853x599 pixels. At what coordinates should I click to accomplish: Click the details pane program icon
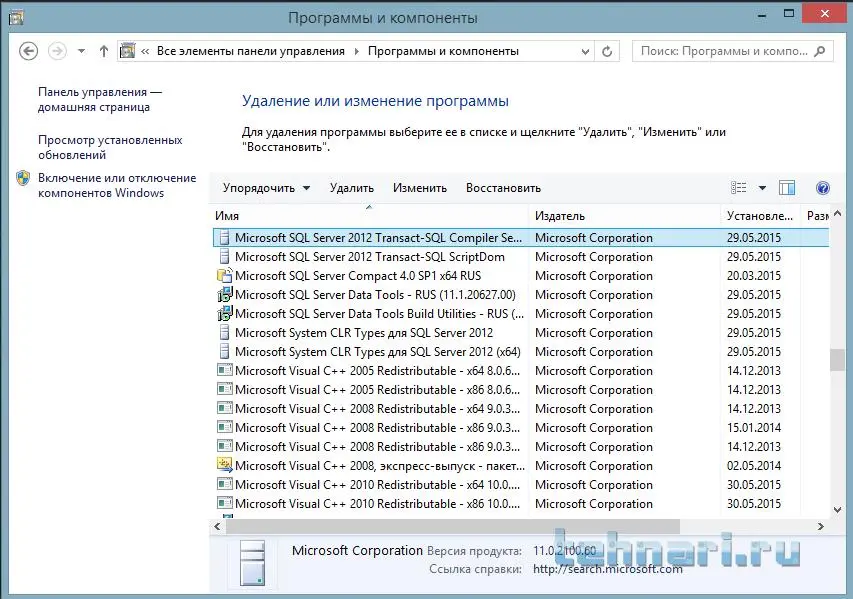coord(252,563)
